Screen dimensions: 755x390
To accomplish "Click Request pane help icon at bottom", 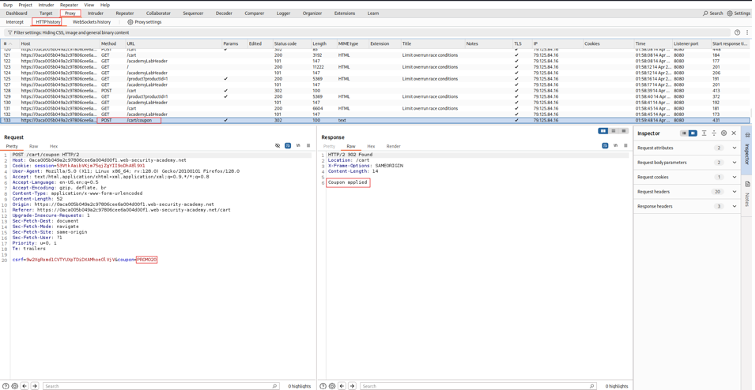I will pyautogui.click(x=6, y=386).
